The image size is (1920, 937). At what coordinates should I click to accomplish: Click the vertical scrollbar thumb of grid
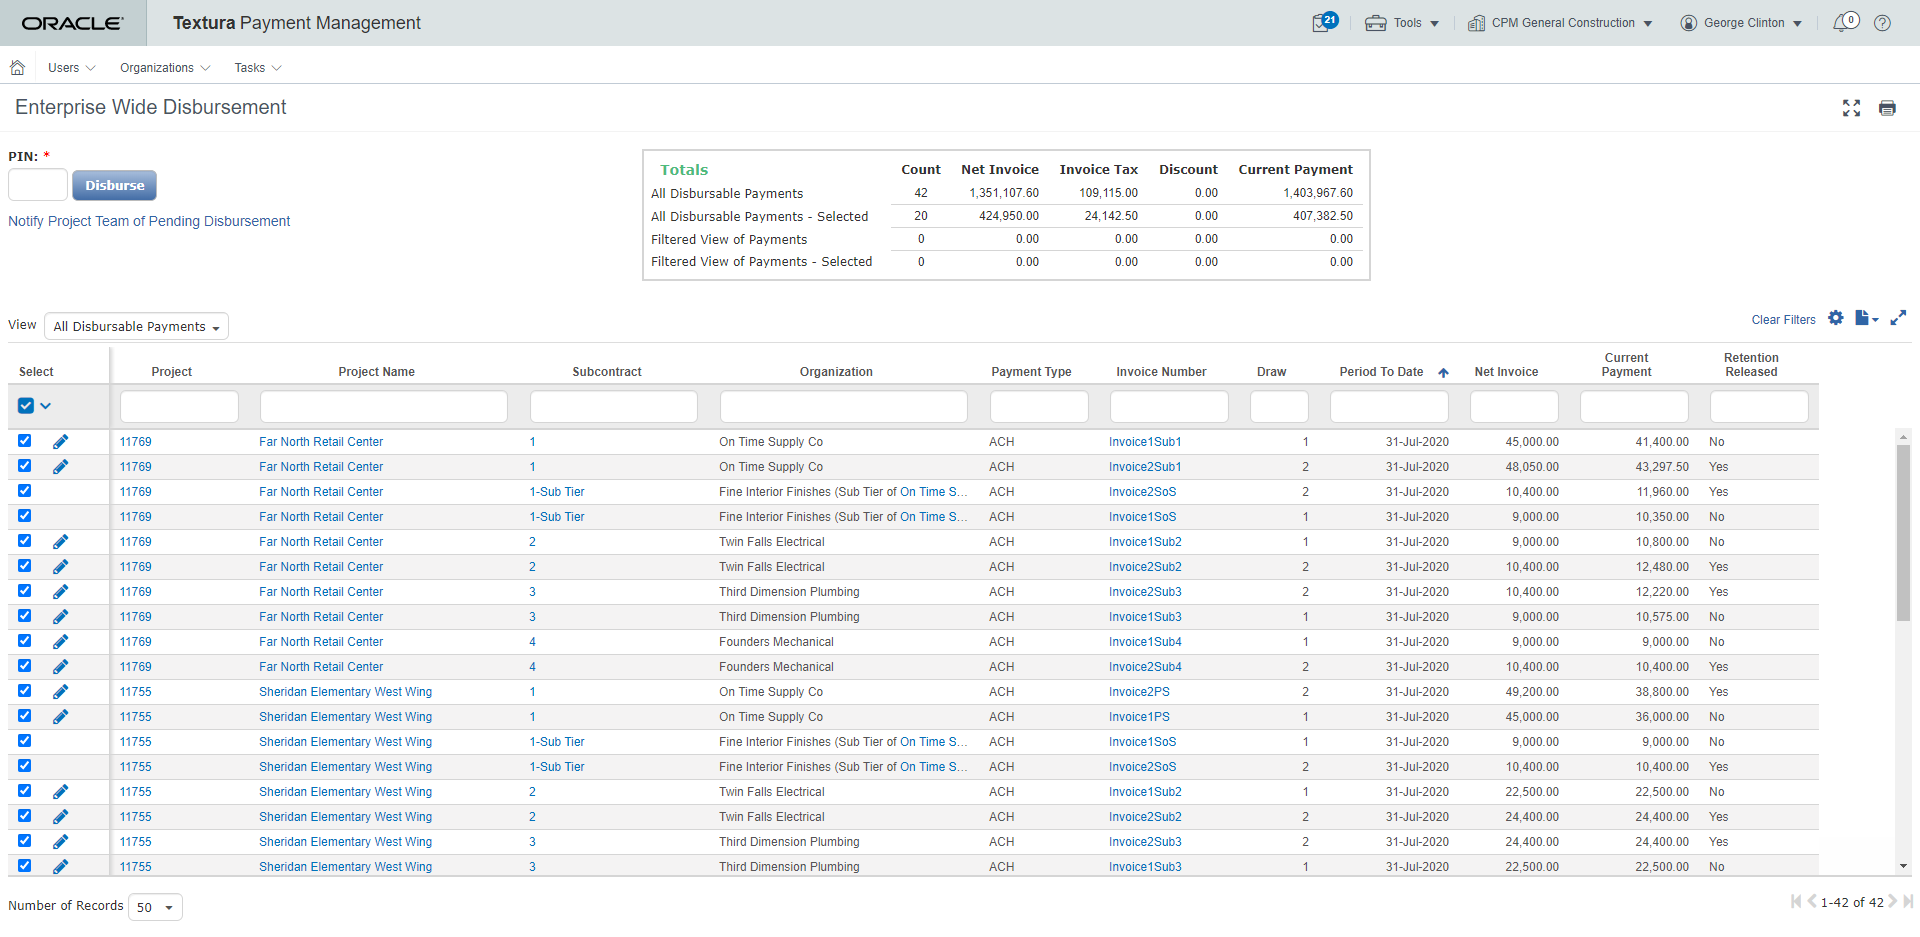1903,533
